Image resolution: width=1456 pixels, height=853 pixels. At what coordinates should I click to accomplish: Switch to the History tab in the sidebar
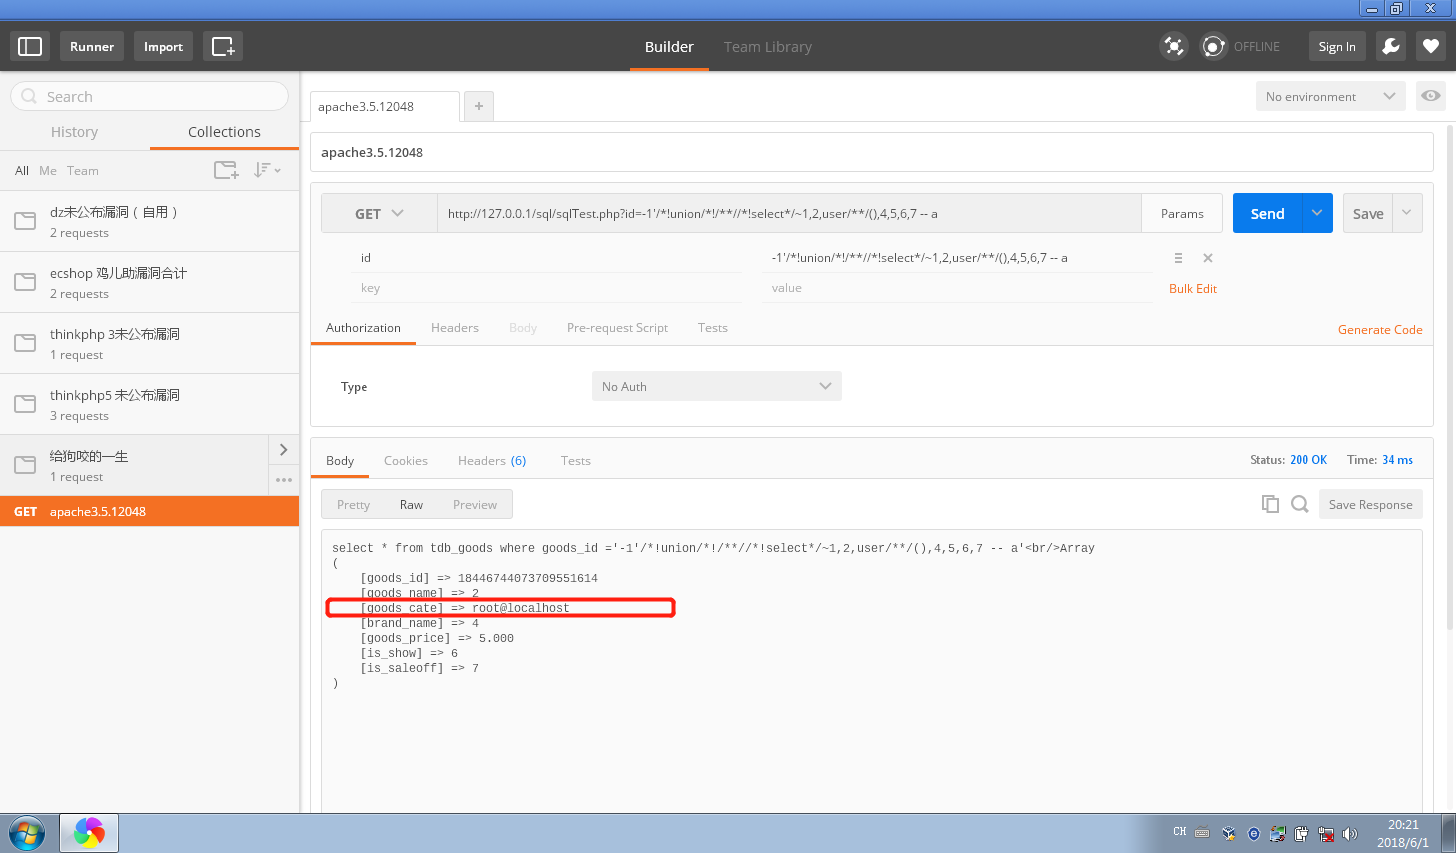[x=75, y=132]
